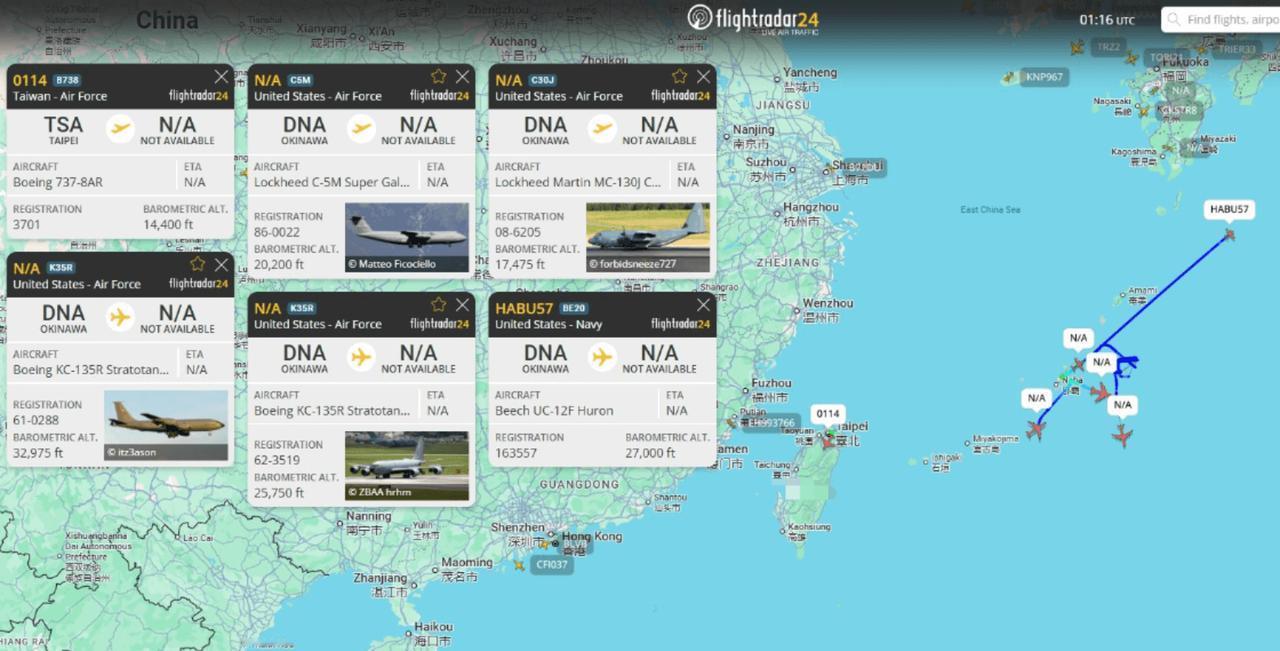
Task: Select the CFI037 aircraft icon near Hong Kong
Action: [518, 565]
